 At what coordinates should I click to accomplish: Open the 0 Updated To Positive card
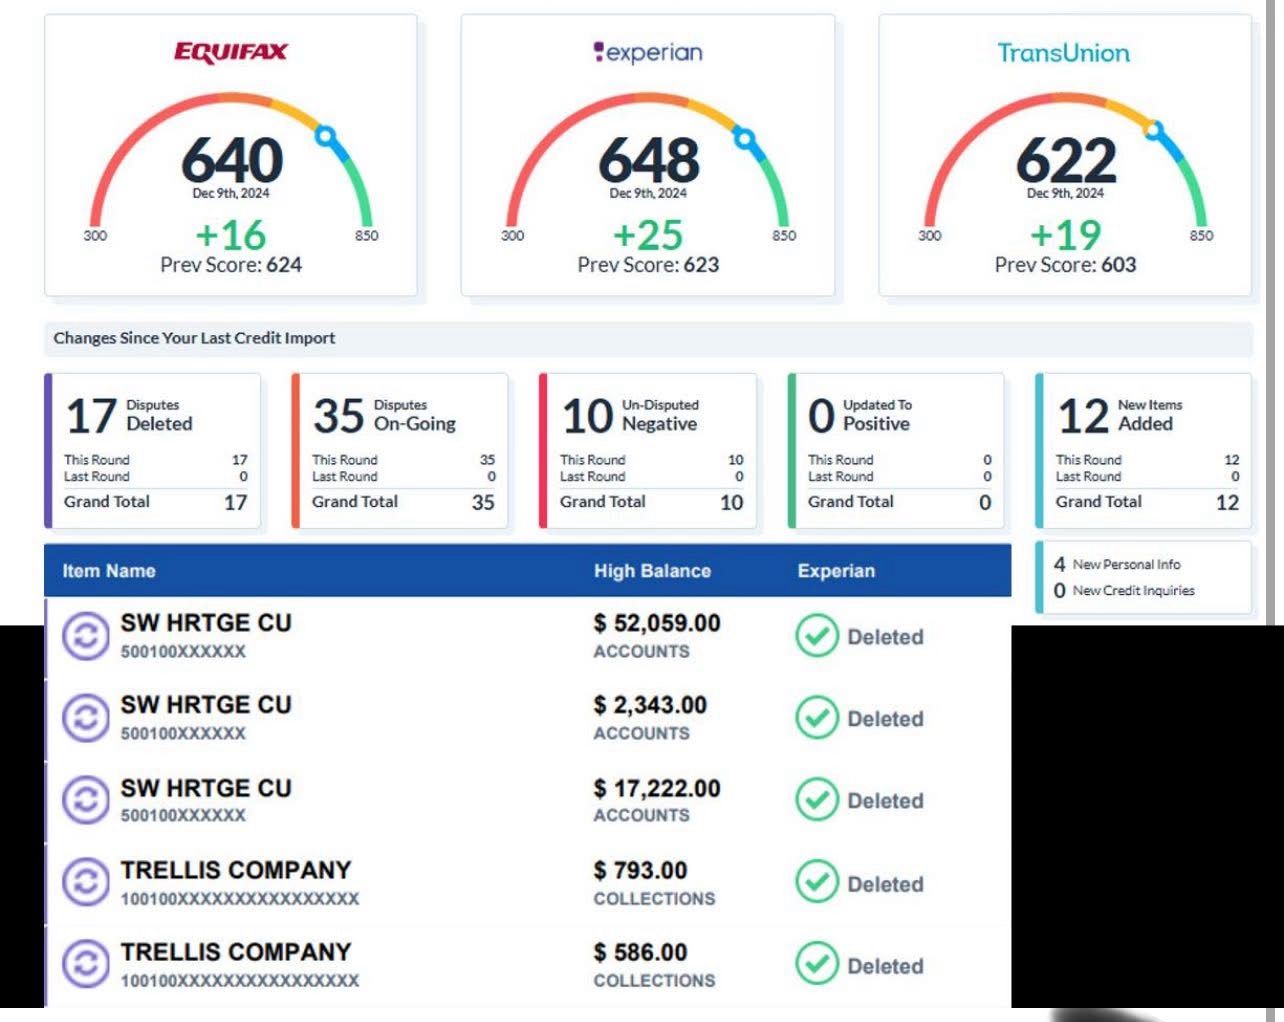(x=896, y=450)
